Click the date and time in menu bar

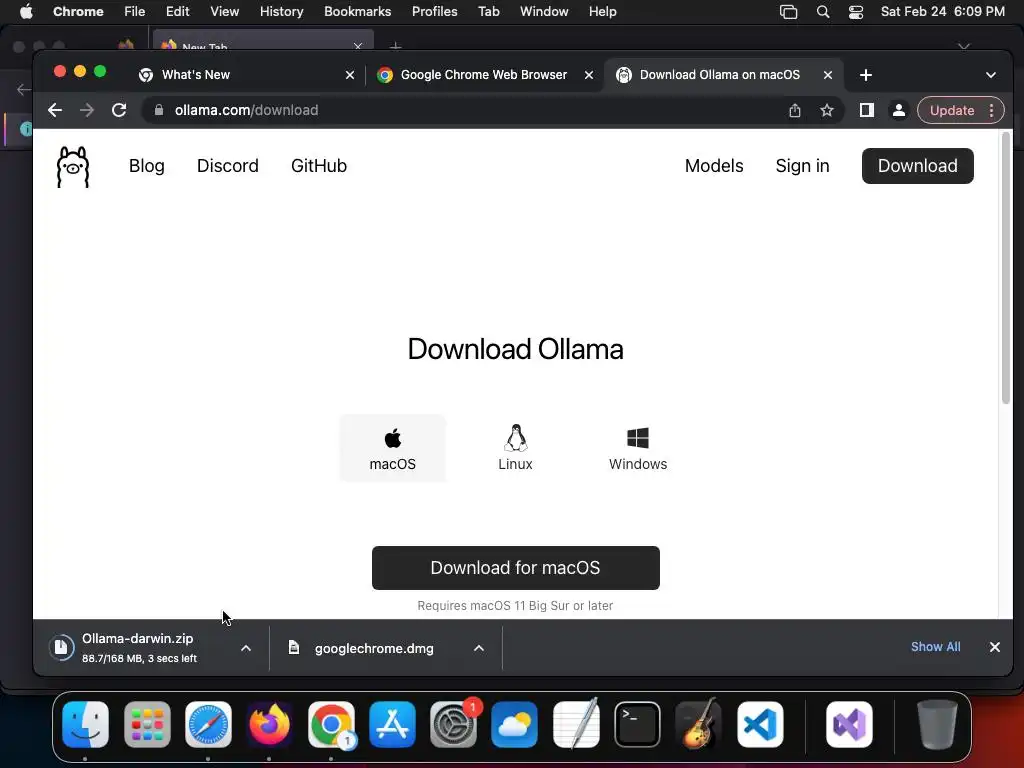942,12
